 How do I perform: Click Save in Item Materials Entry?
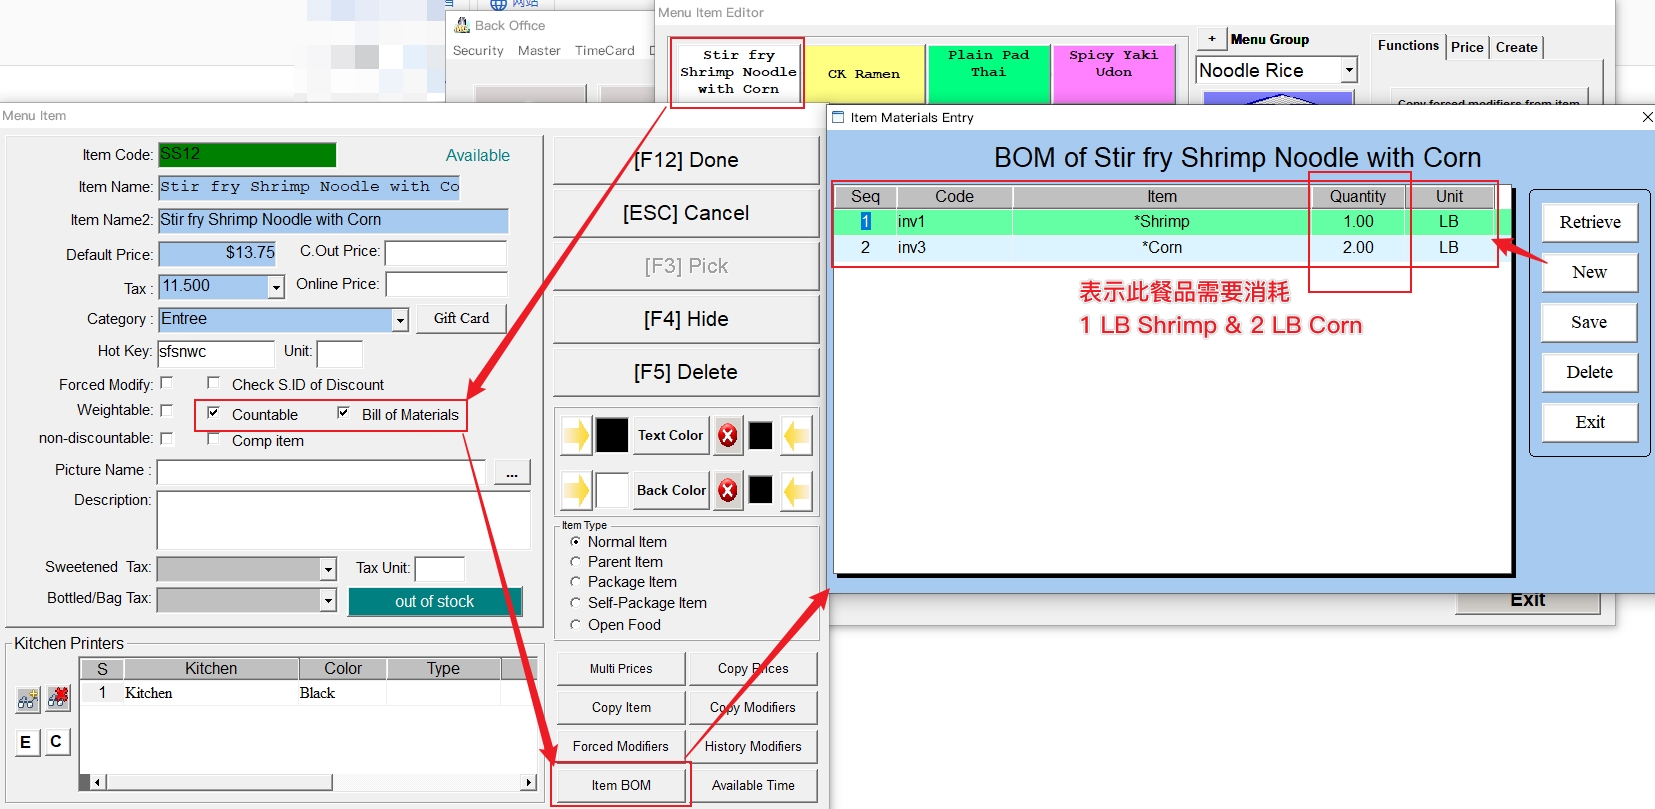point(1590,322)
